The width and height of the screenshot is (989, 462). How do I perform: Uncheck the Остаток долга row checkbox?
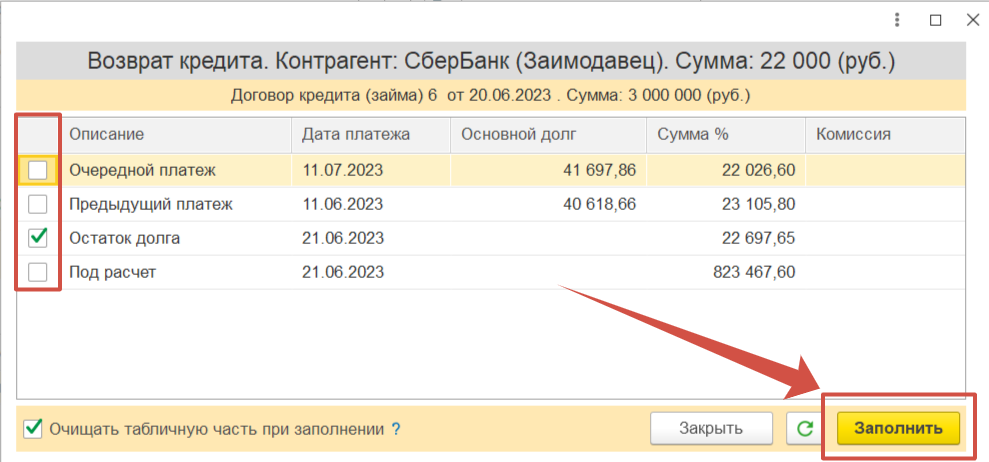38,238
